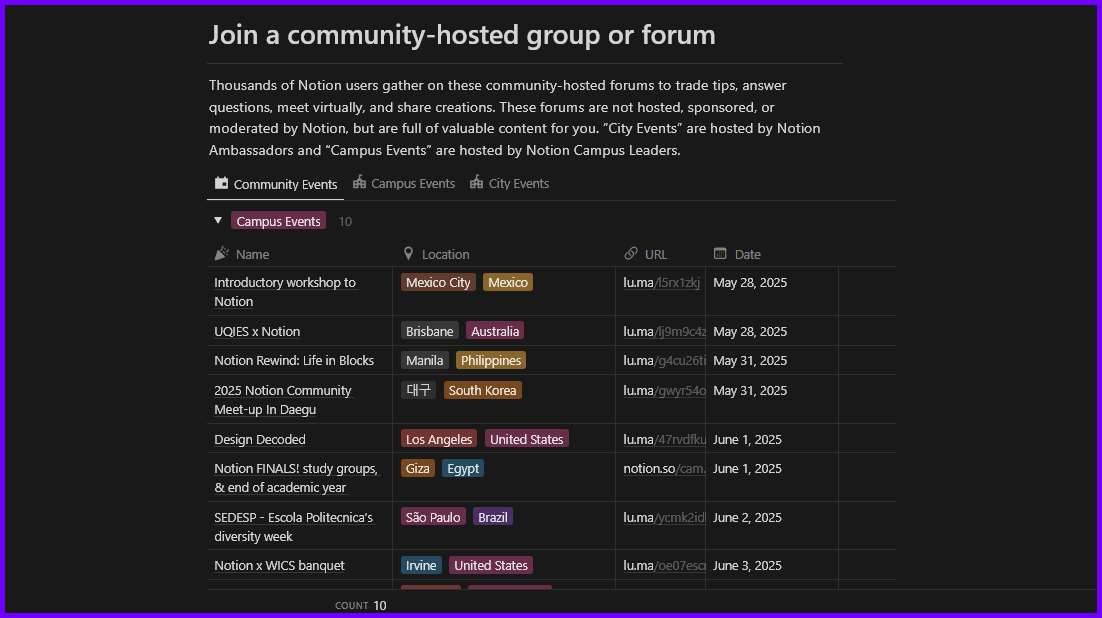Click the Campus Events tab building icon
1102x618 pixels.
click(360, 183)
